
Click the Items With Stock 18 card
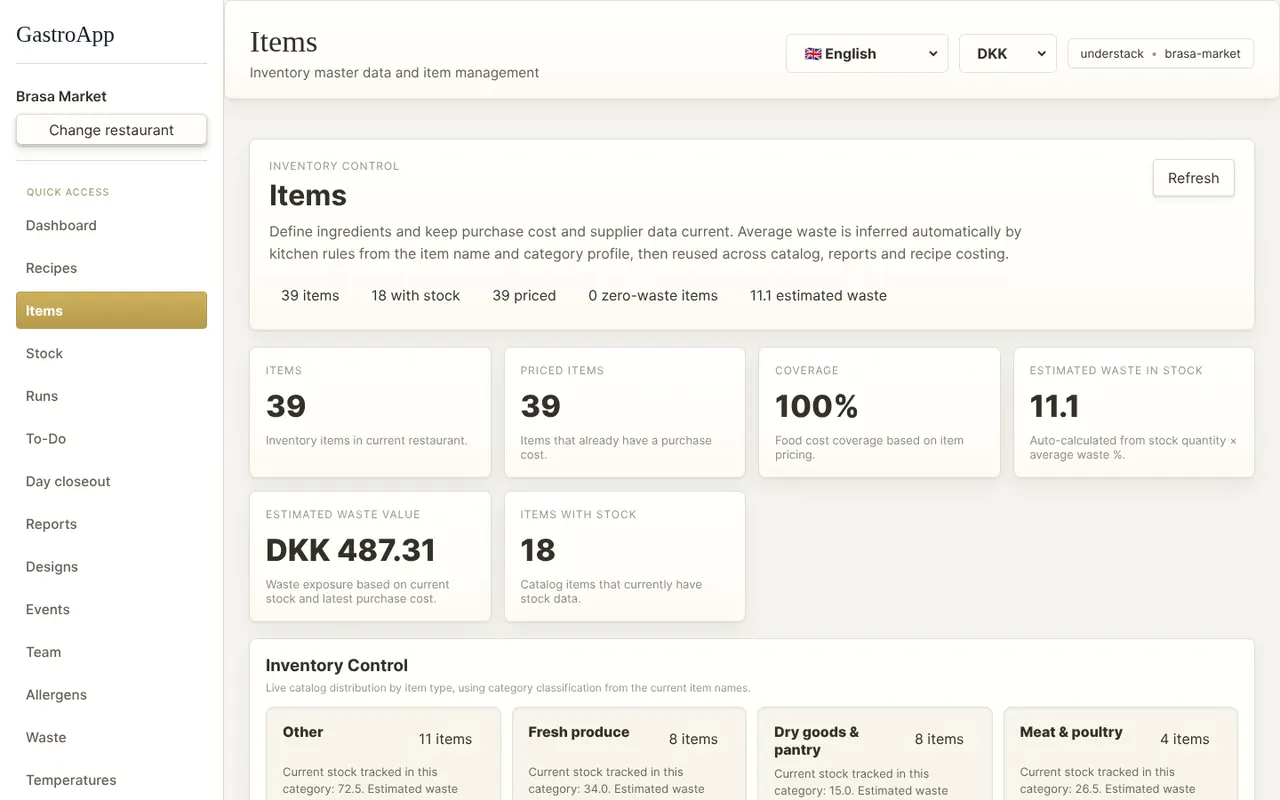point(625,556)
